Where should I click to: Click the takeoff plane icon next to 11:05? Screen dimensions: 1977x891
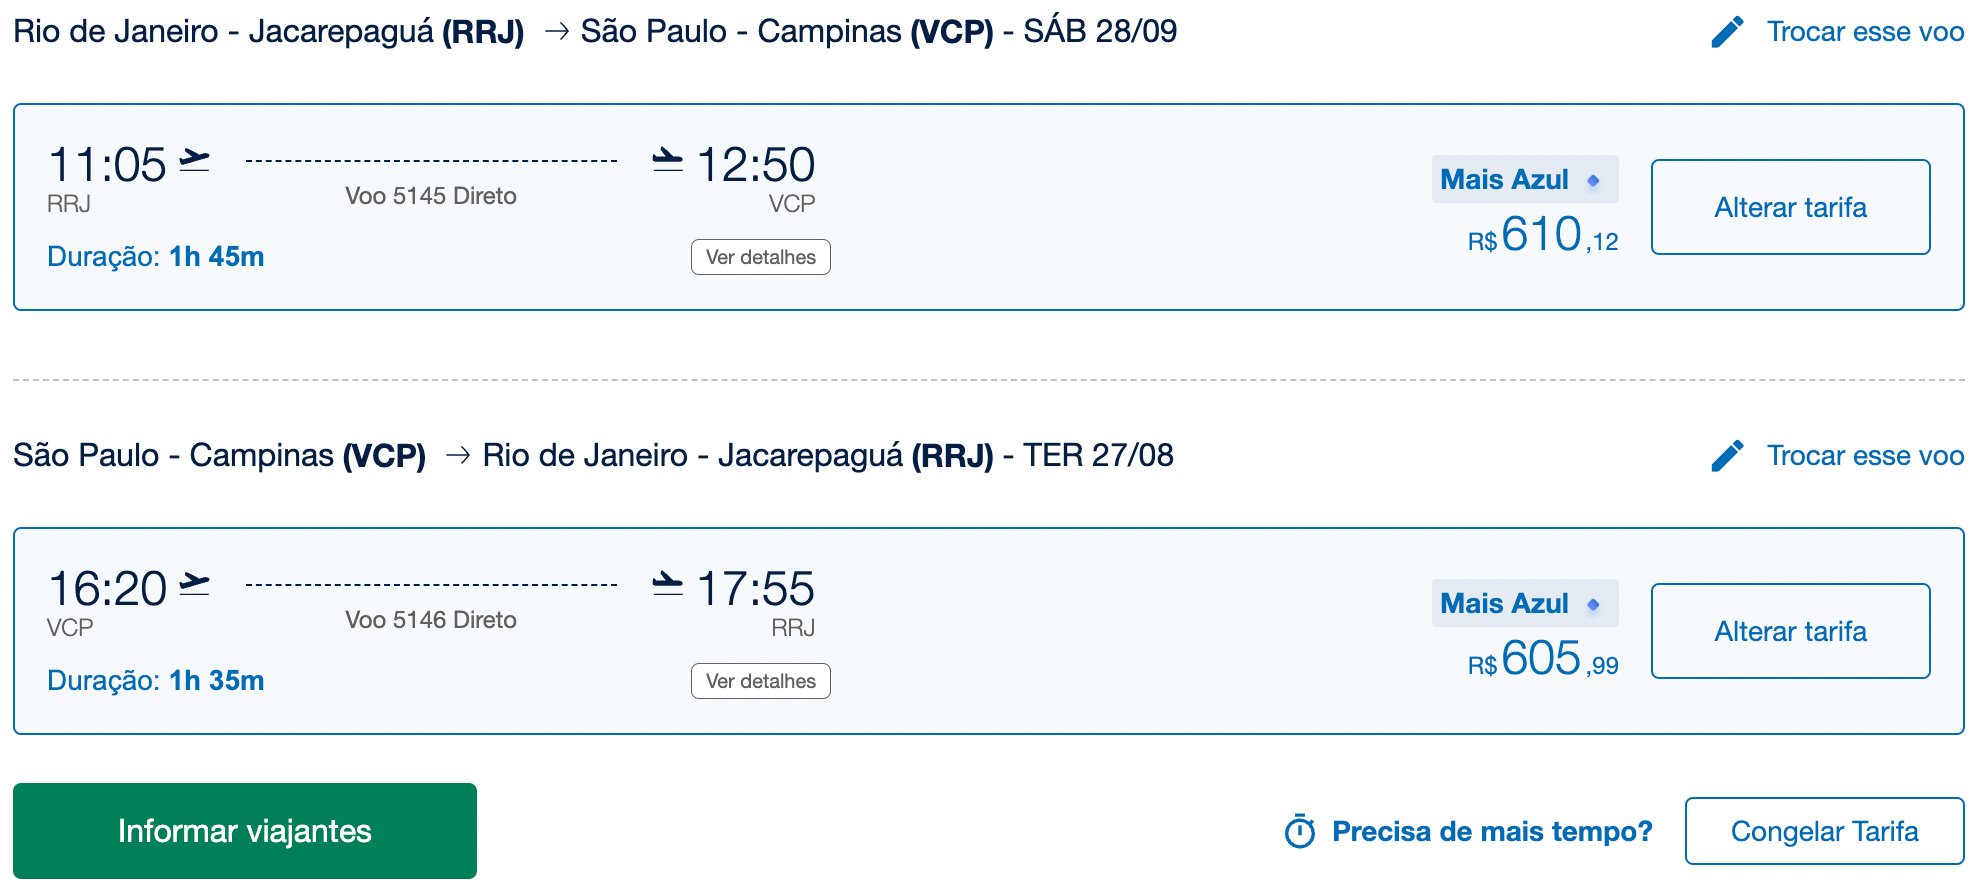click(x=195, y=160)
